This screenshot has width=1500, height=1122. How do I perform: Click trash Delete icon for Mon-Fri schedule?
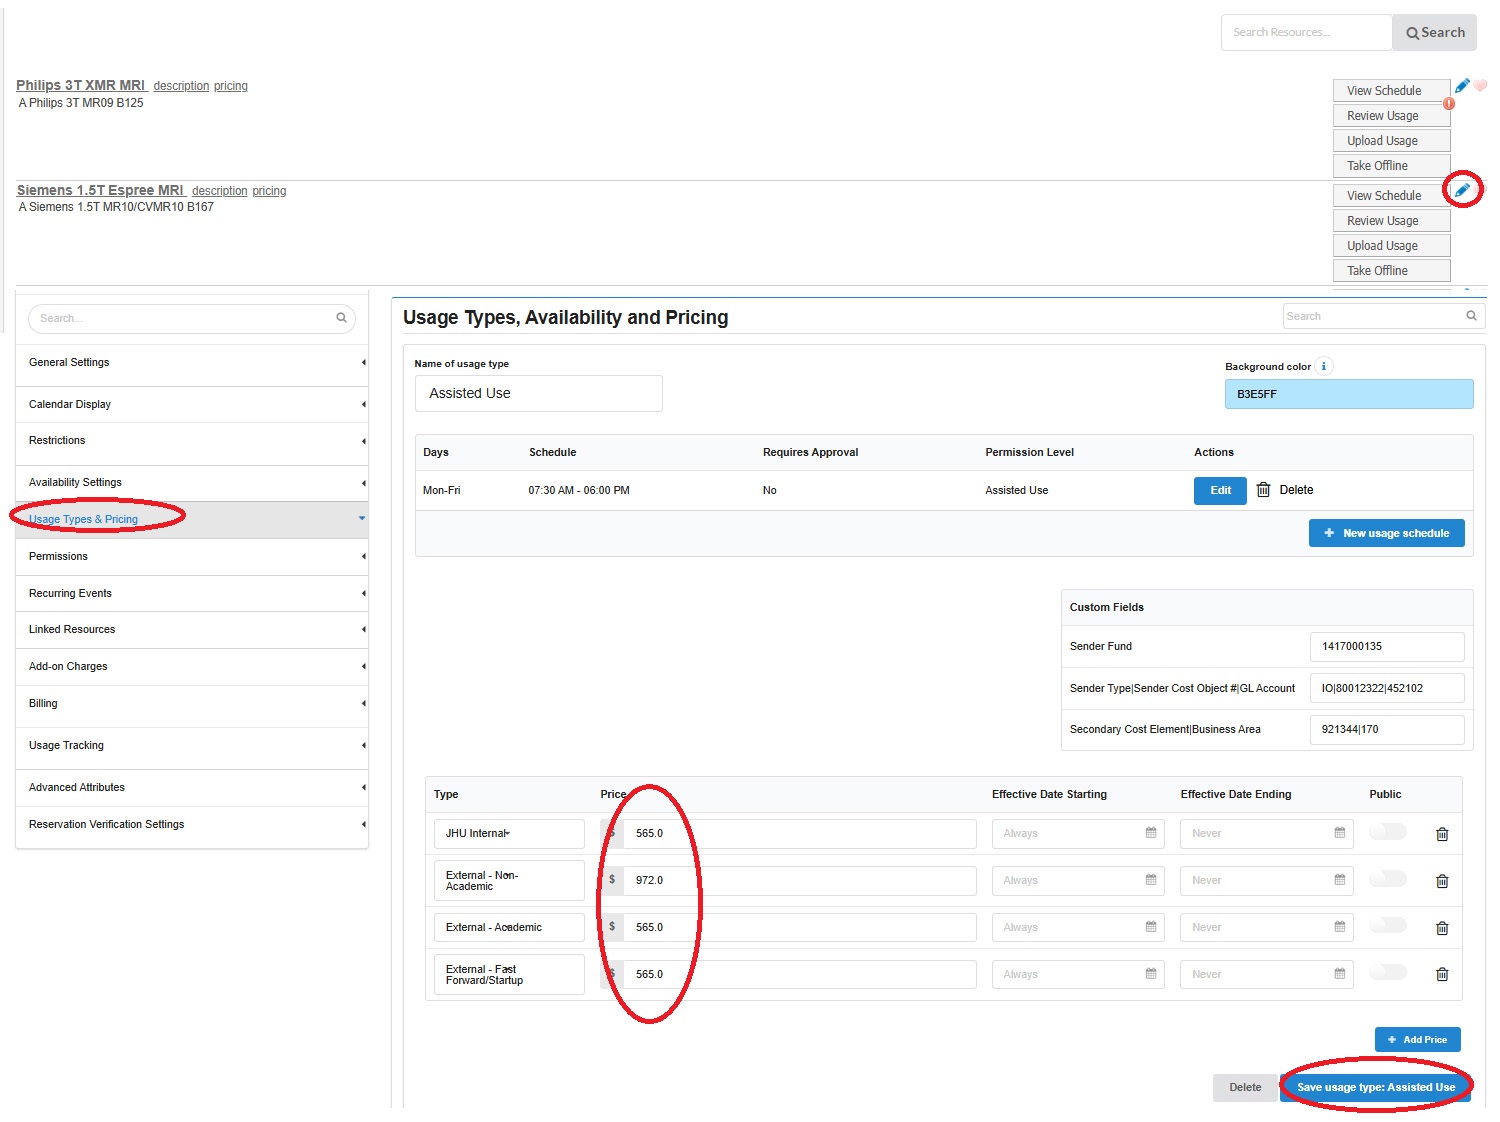tap(1264, 490)
